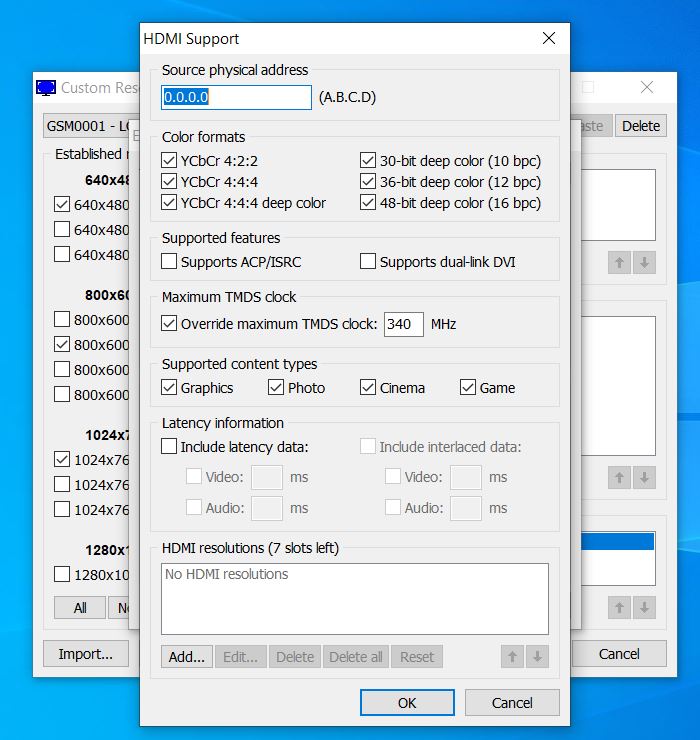Click the Custom Resolution Utility monitor icon
The width and height of the screenshot is (700, 740).
click(46, 88)
